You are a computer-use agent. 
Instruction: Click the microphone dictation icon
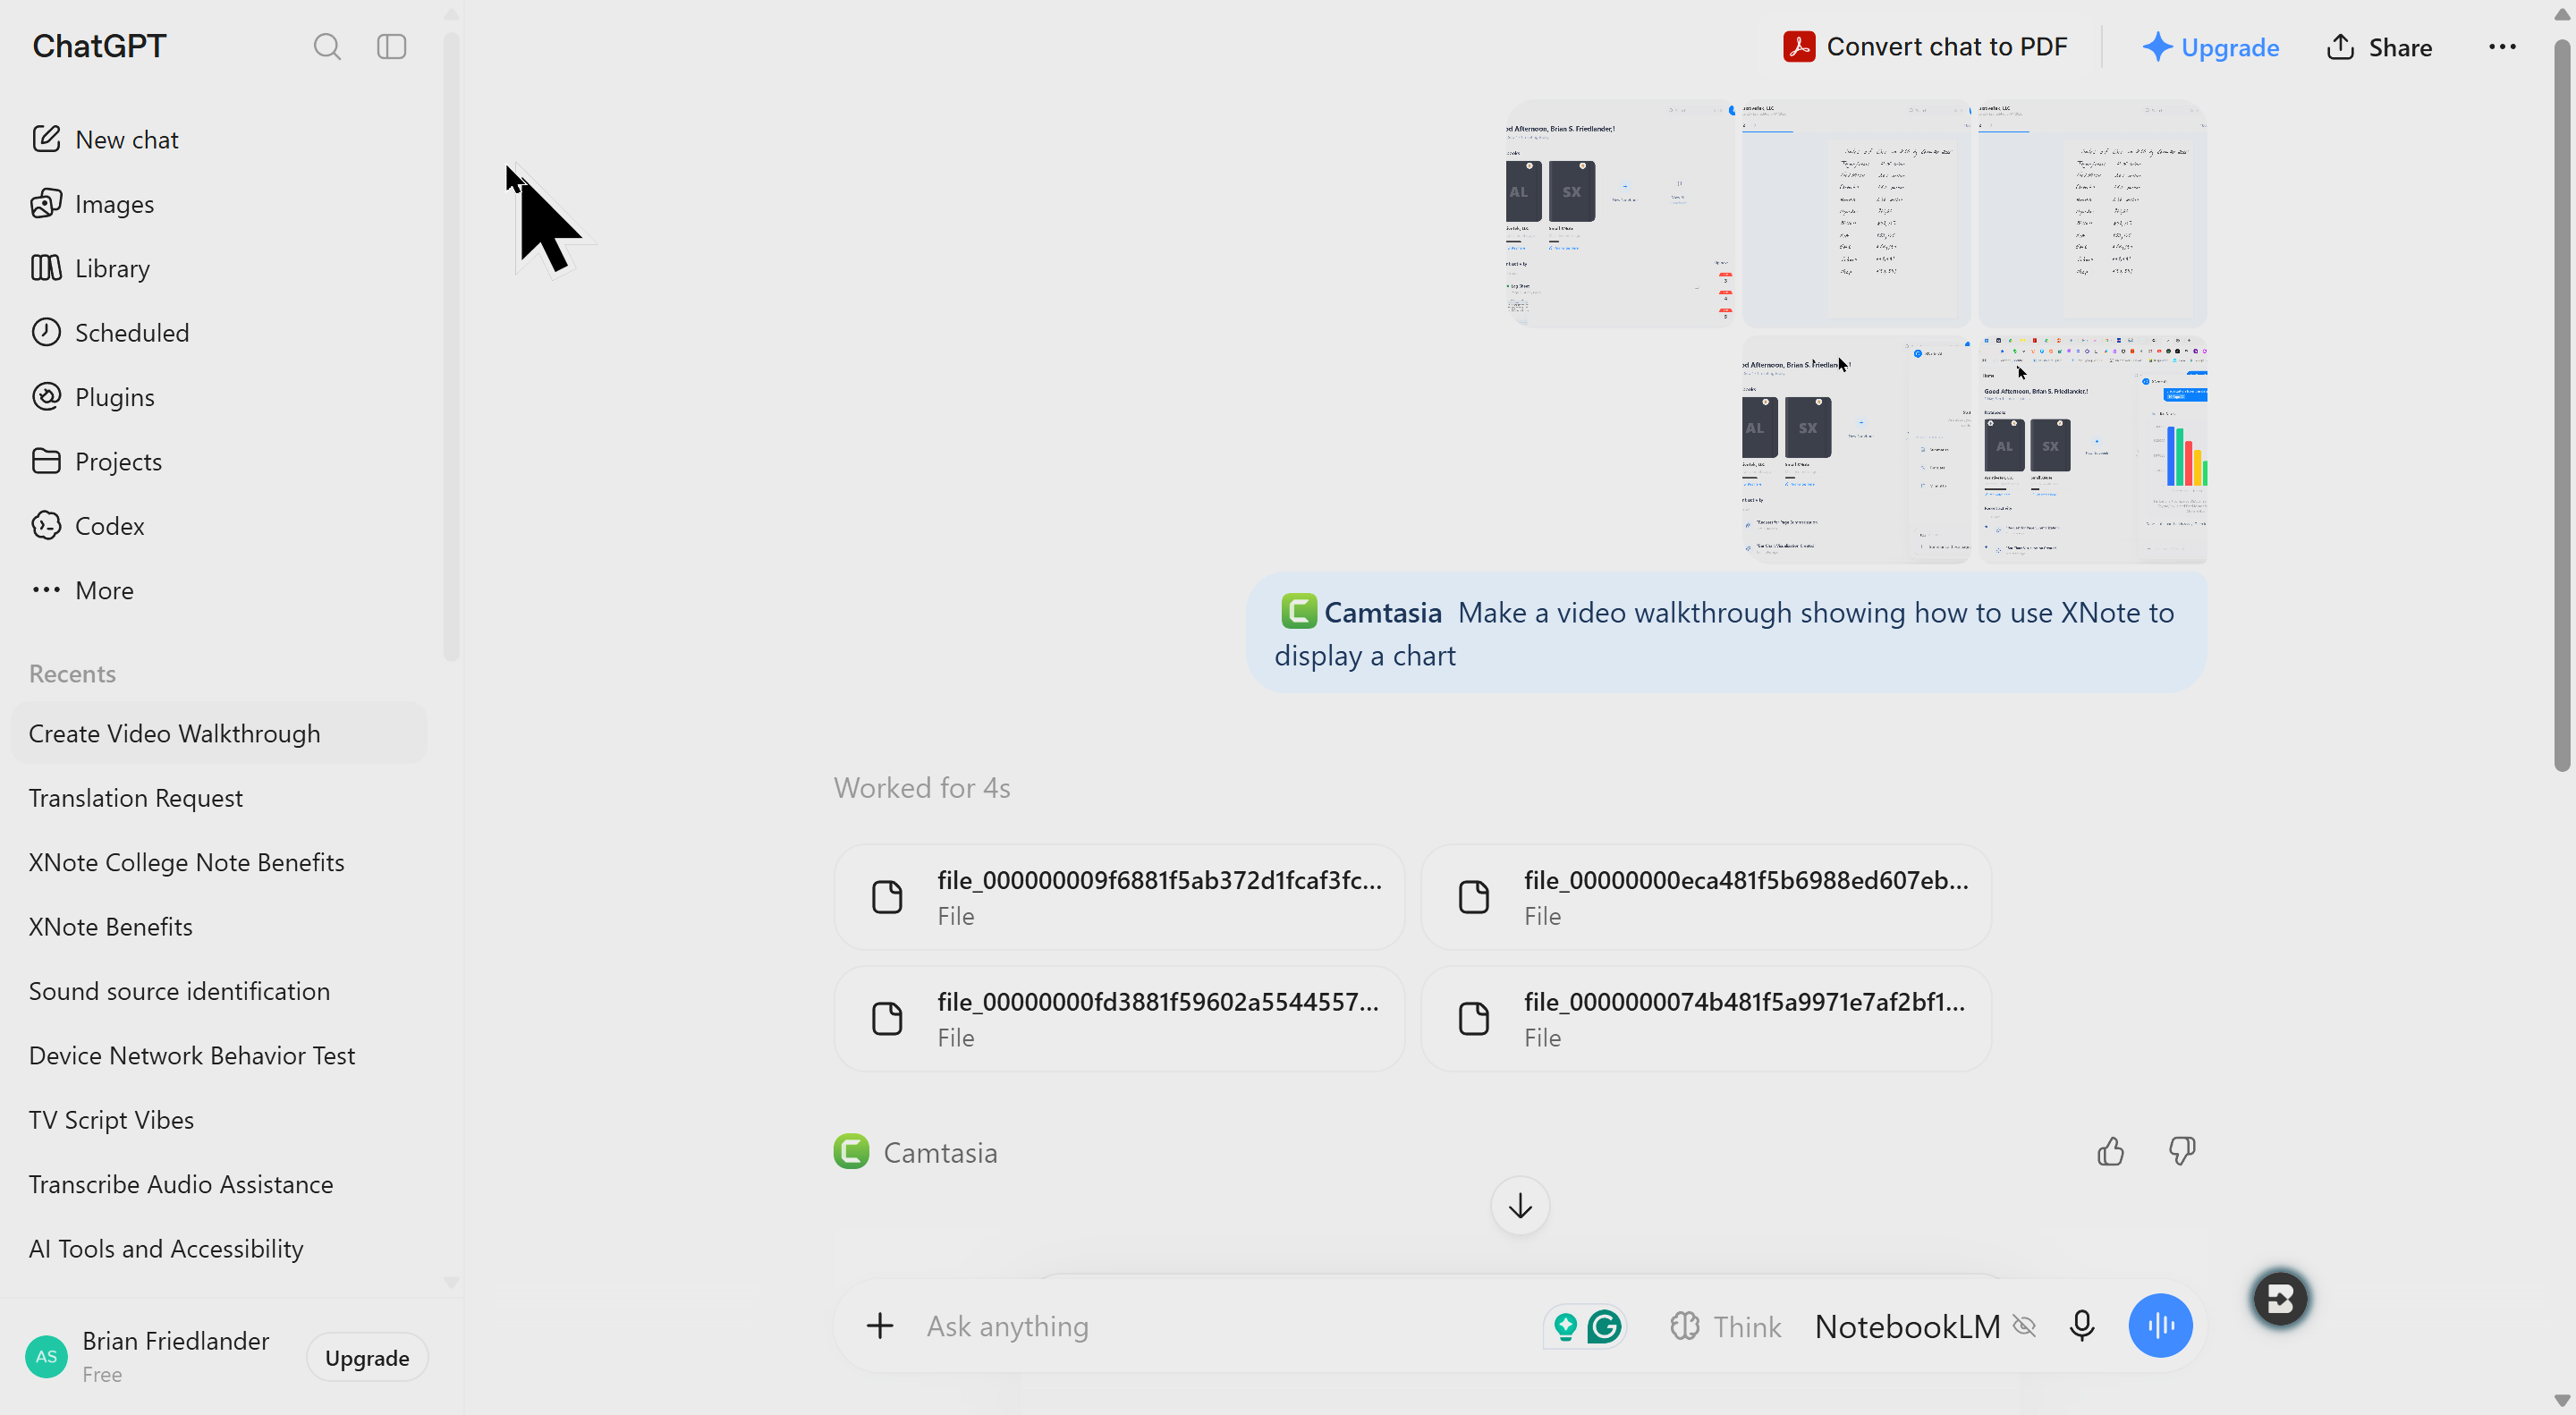(x=2082, y=1326)
